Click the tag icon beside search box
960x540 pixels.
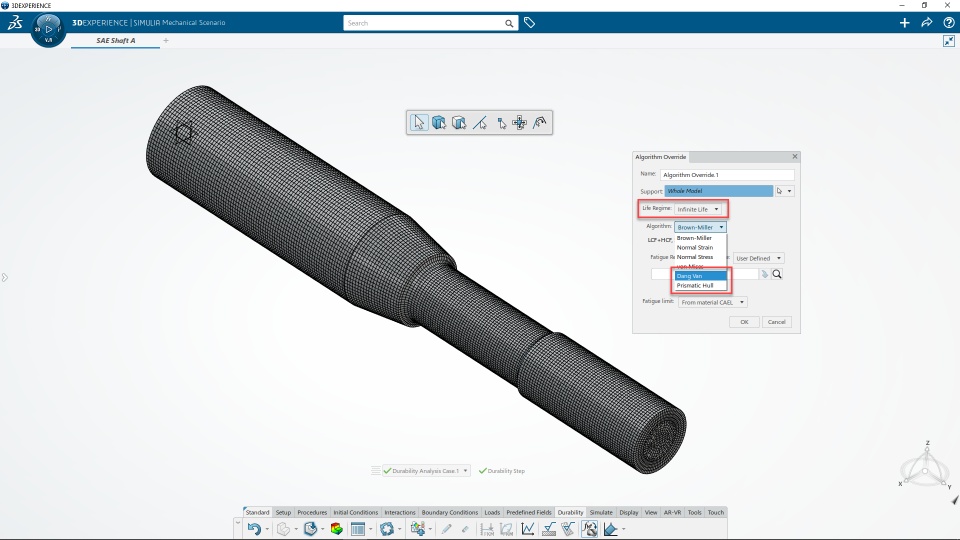pyautogui.click(x=530, y=23)
